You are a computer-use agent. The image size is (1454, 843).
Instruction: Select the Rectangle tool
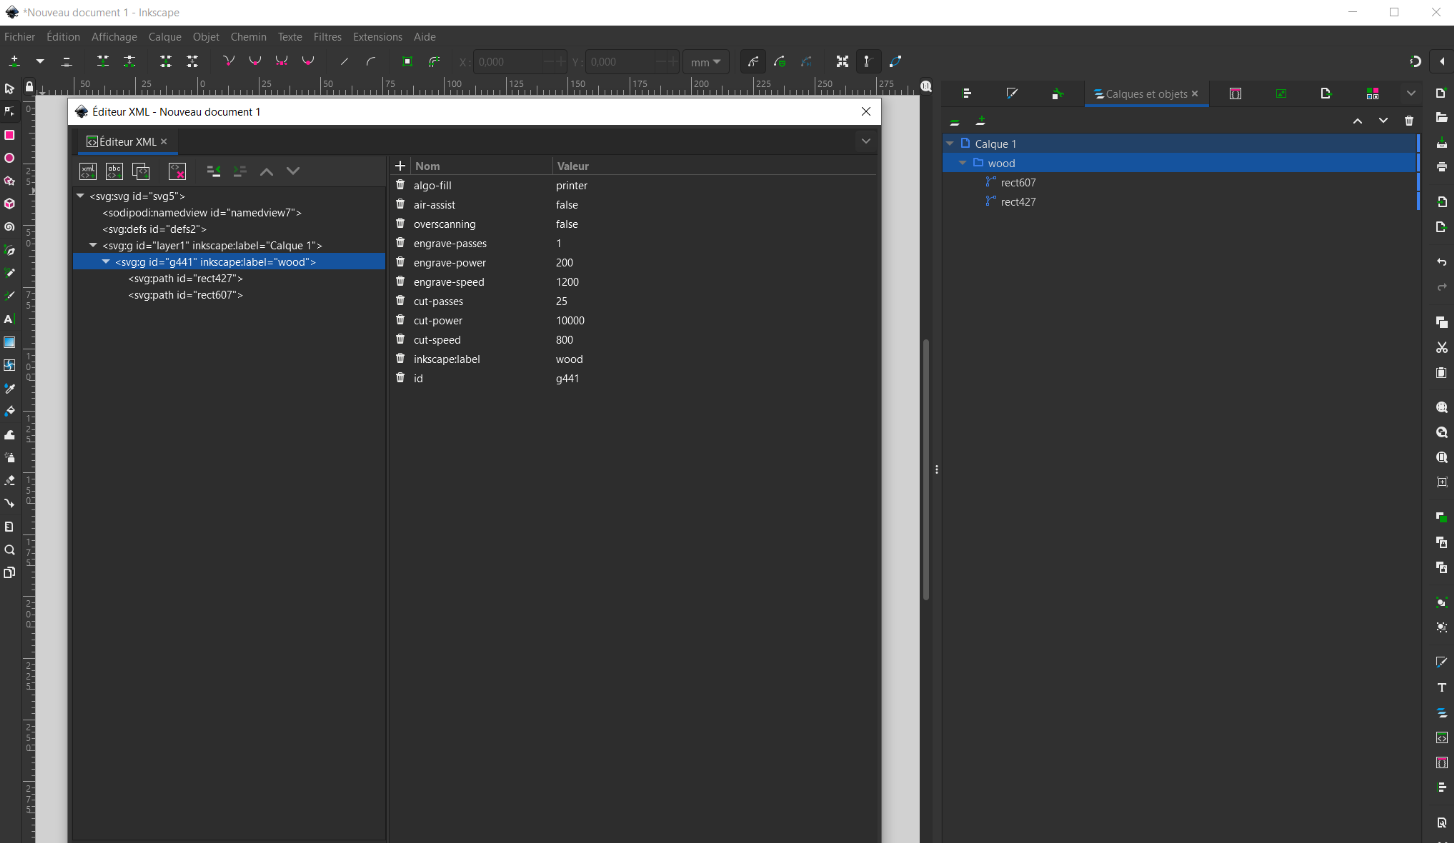9,135
